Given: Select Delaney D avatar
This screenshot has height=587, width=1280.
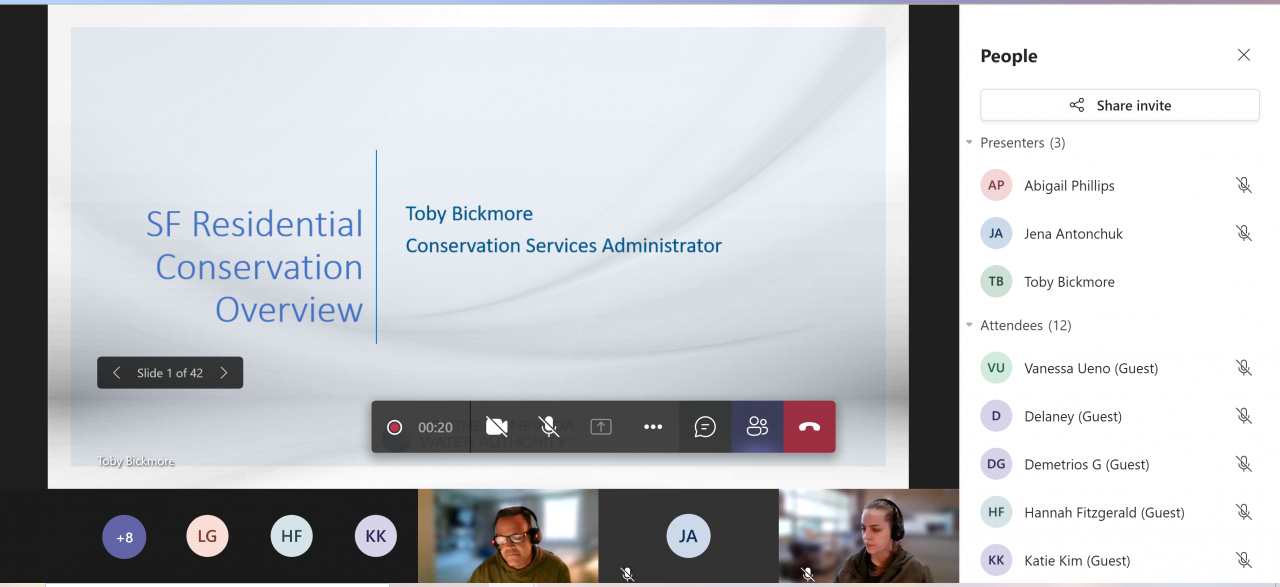Looking at the screenshot, I should click(996, 416).
